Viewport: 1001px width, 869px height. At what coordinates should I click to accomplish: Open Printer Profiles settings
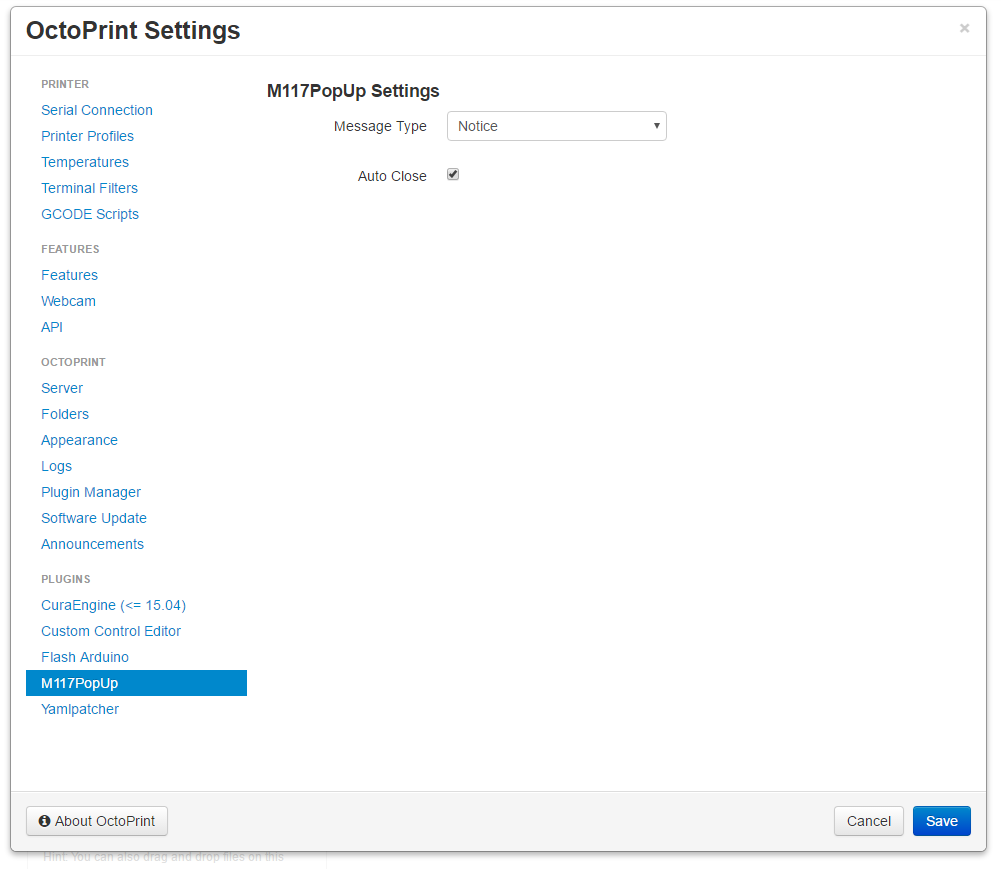(87, 136)
